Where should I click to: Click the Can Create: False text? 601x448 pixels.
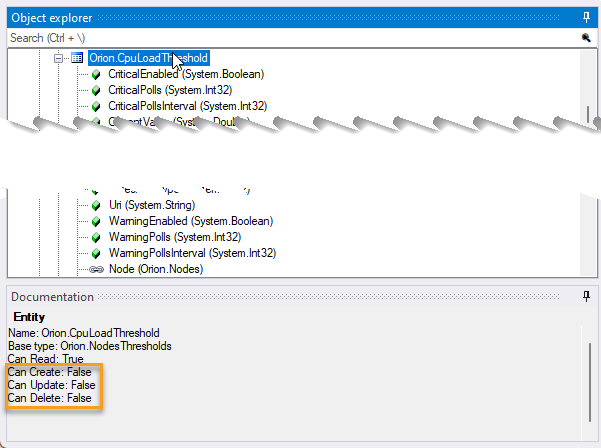(49, 372)
